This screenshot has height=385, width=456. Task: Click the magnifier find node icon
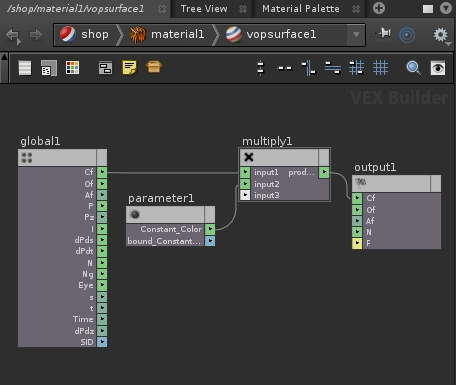pyautogui.click(x=414, y=68)
